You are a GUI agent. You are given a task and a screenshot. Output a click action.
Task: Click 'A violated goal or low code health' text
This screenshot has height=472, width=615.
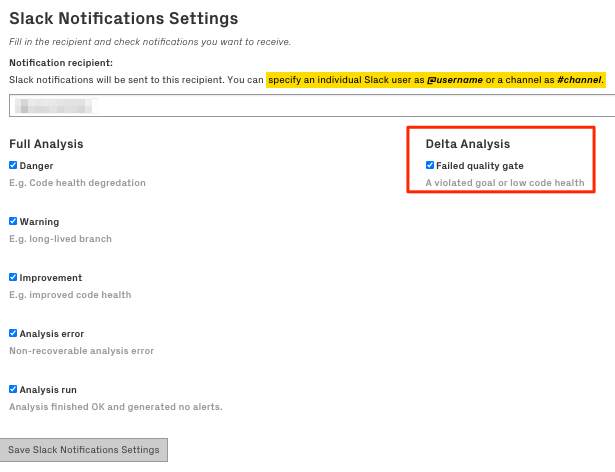click(504, 183)
